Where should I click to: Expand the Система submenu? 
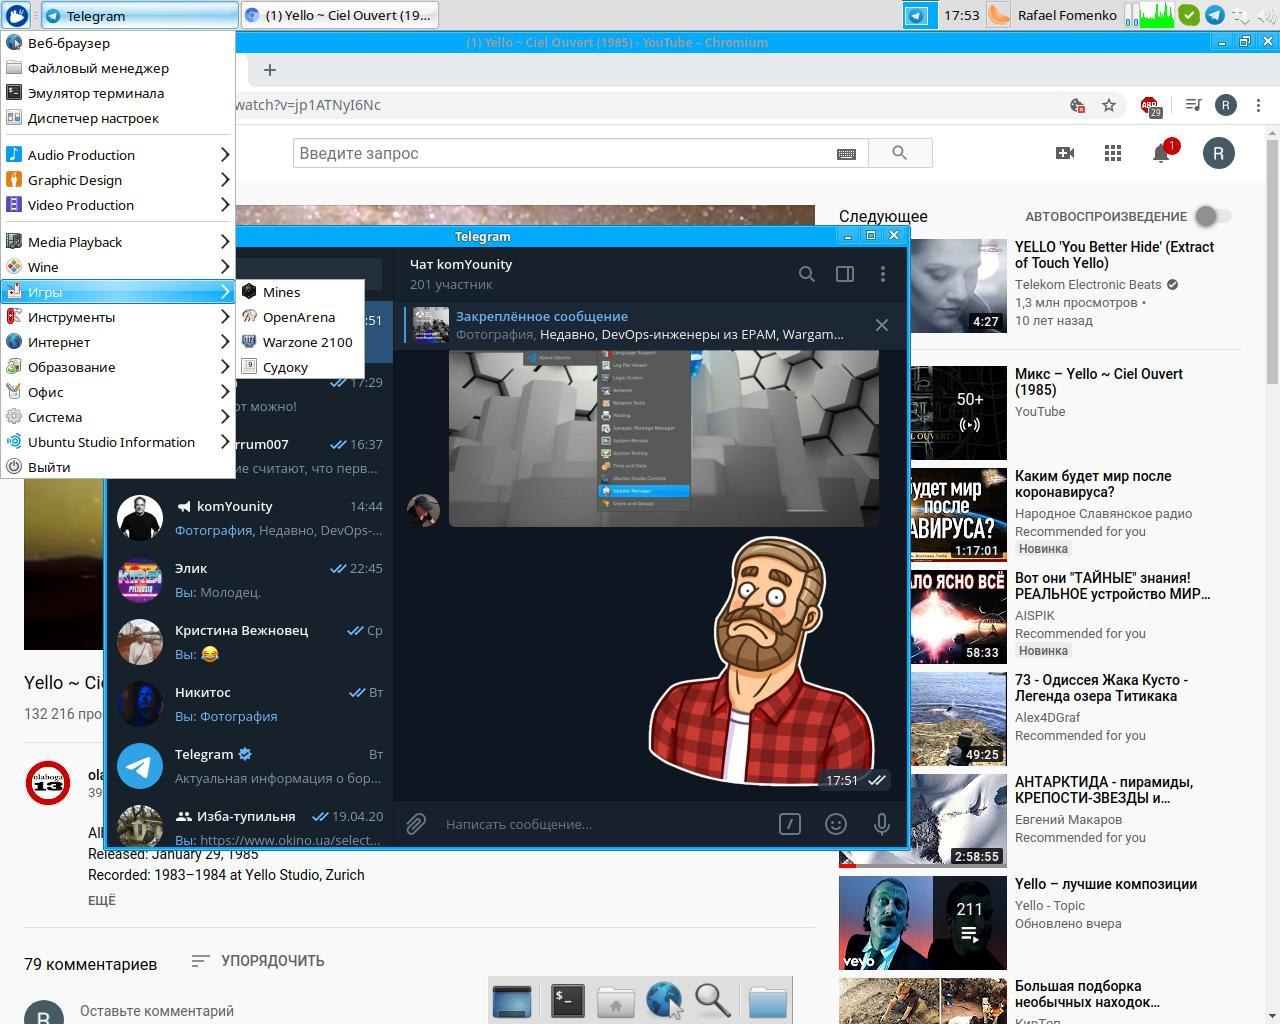click(118, 417)
